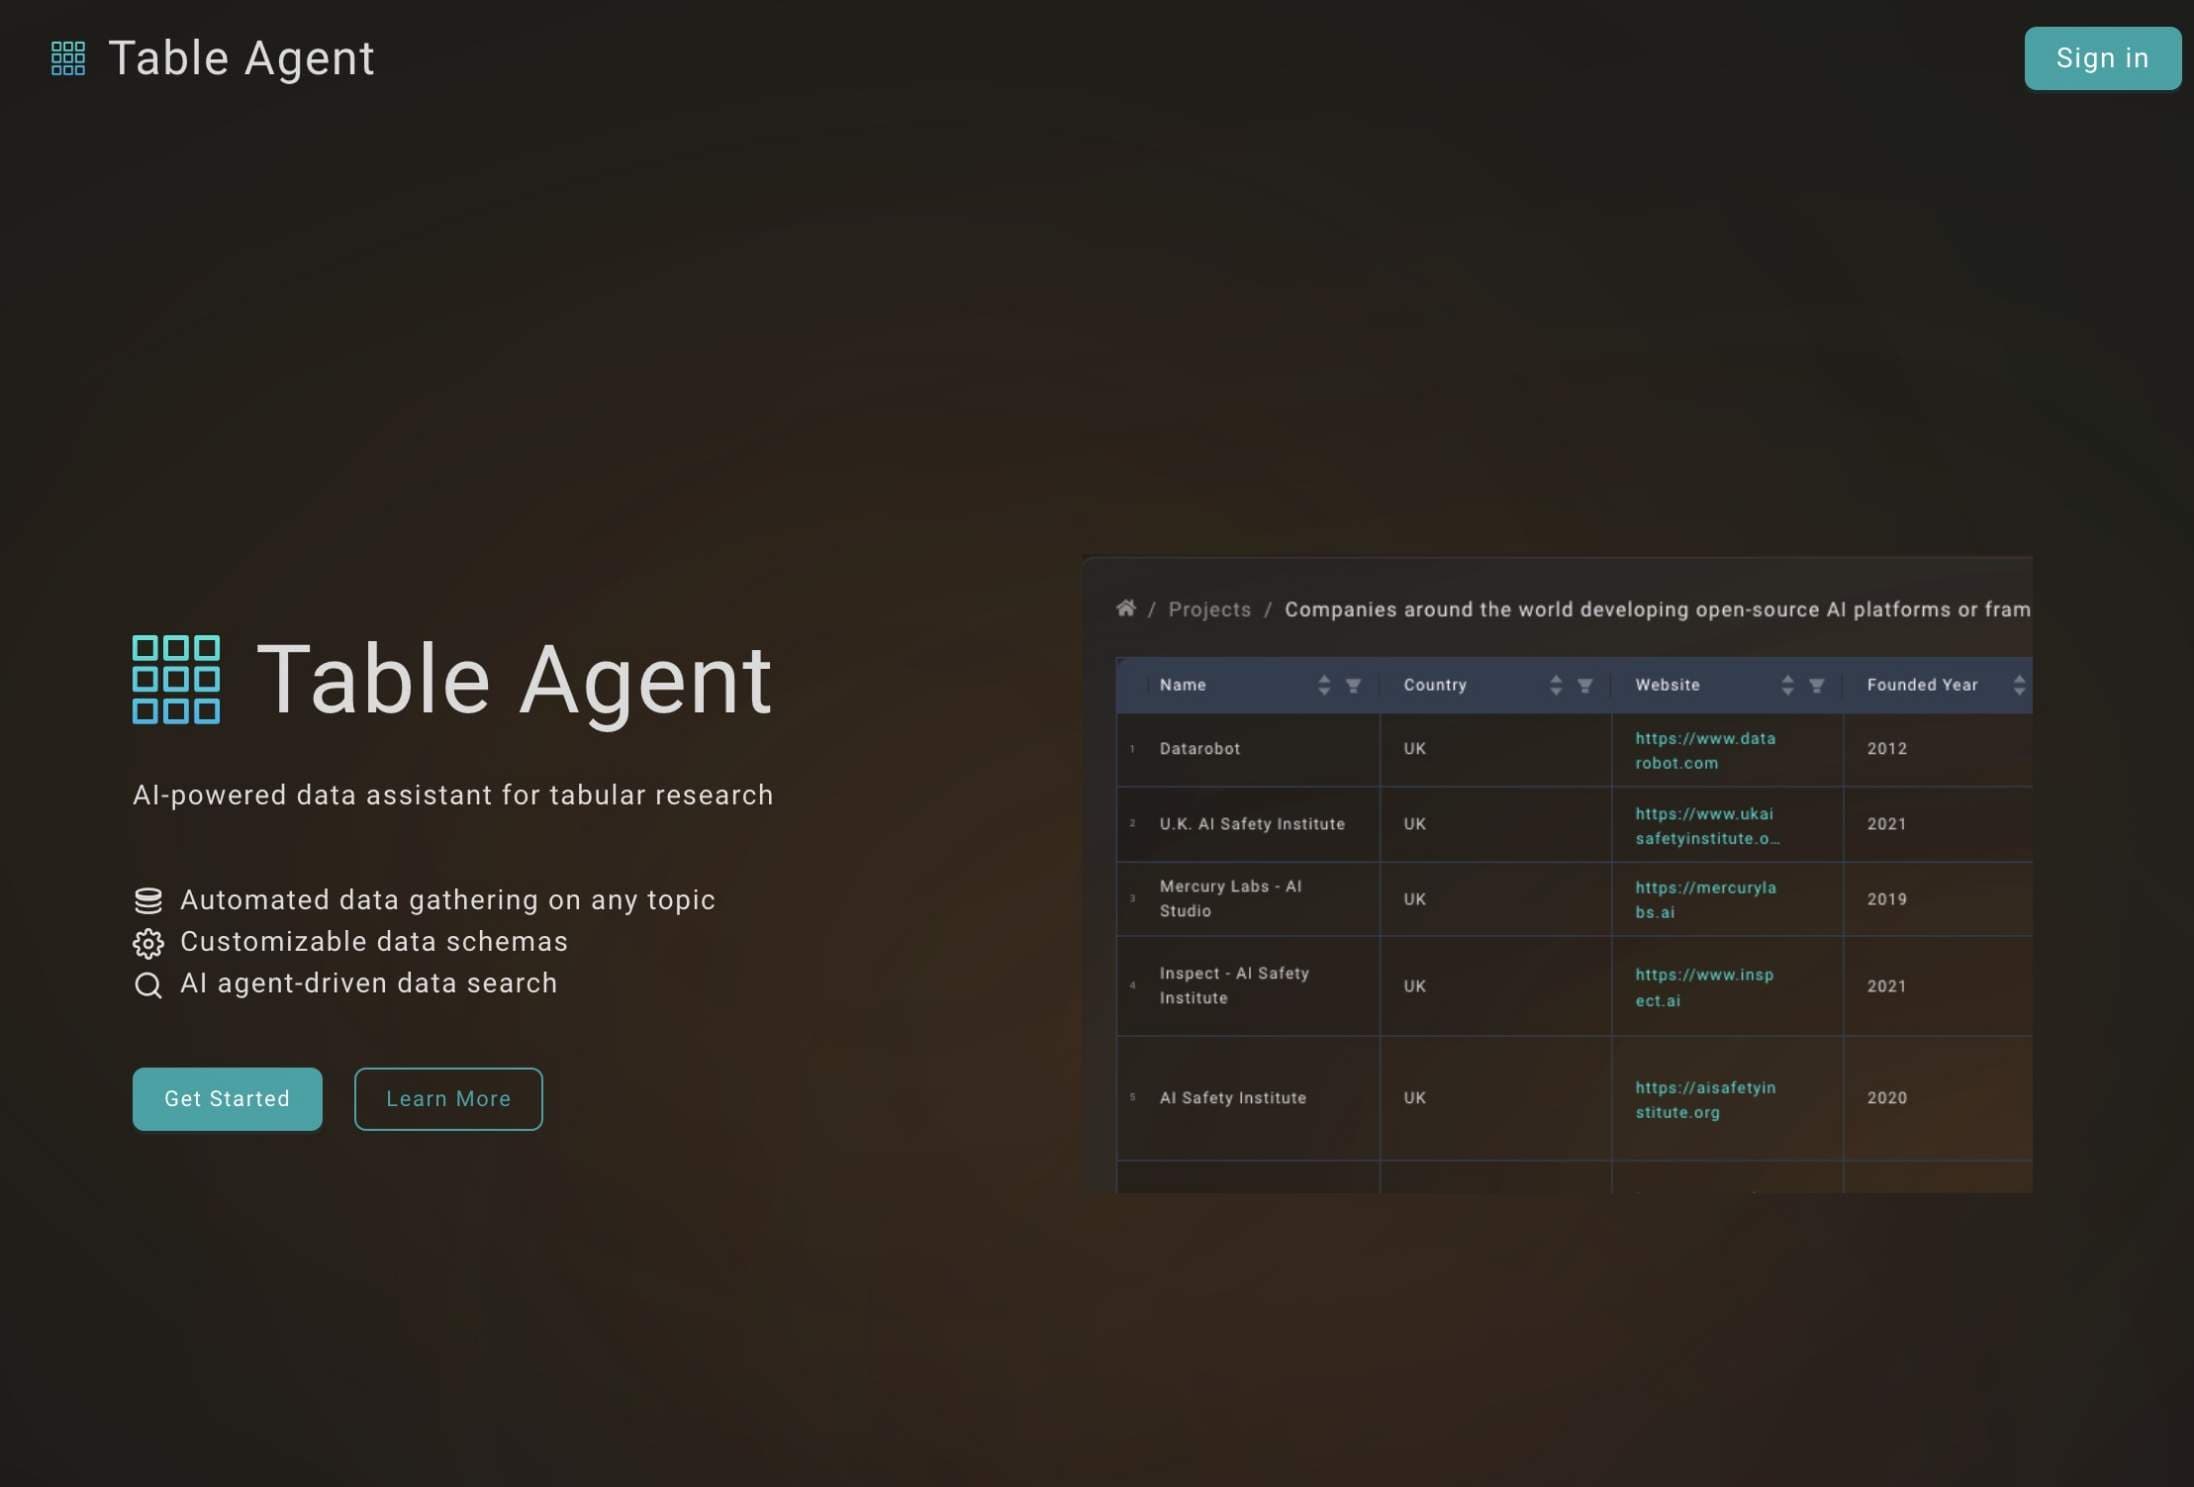The width and height of the screenshot is (2194, 1487).
Task: Click the gear icon beside Customizable data schemas
Action: tap(148, 942)
